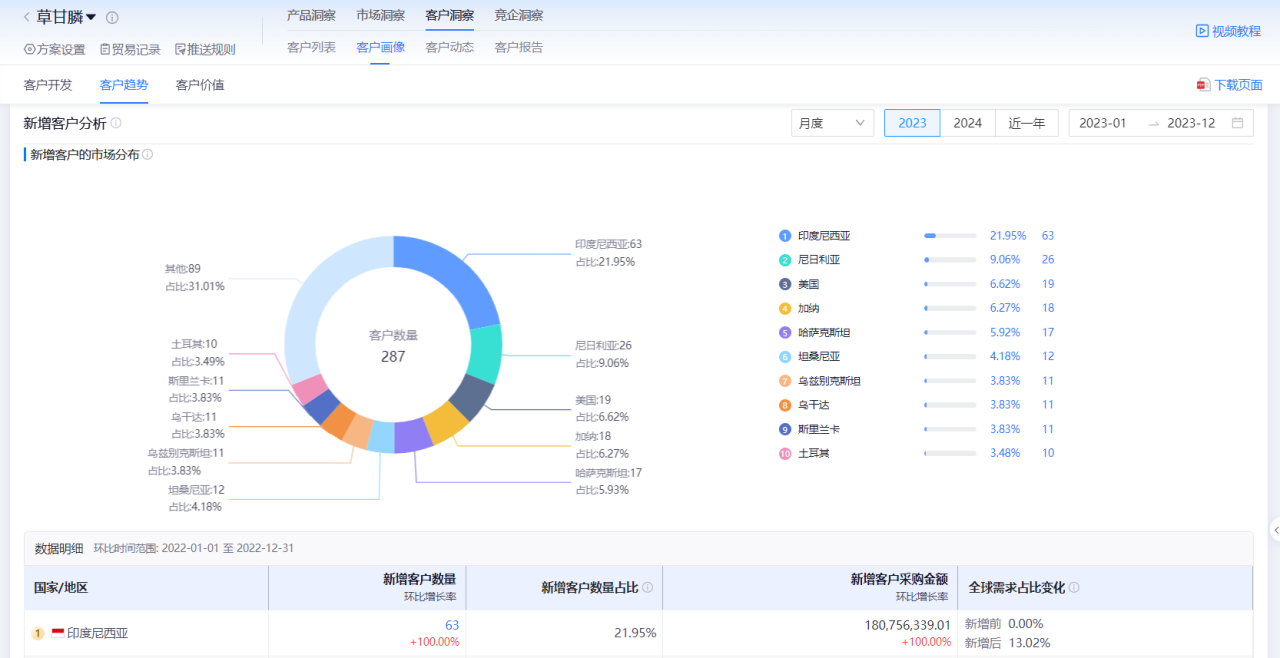The width and height of the screenshot is (1280, 658).
Task: Select 客户趋势 tab
Action: [x=124, y=85]
